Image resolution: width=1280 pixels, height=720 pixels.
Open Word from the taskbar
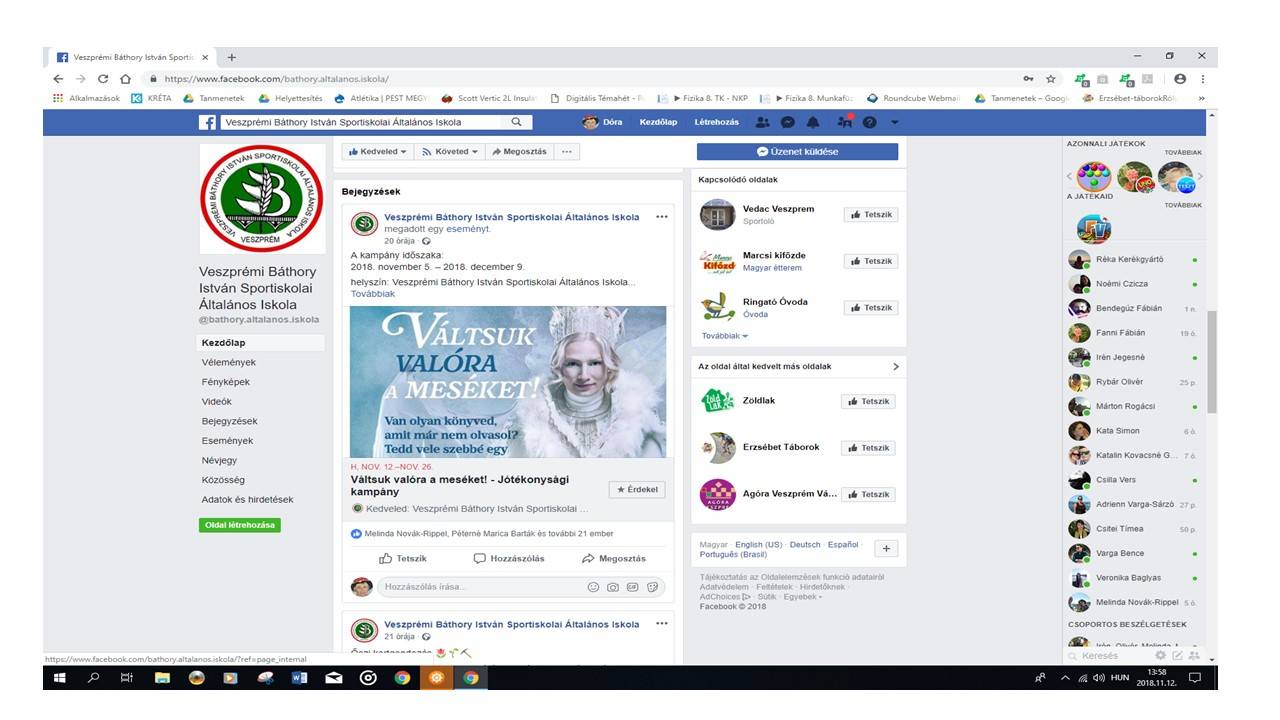[x=299, y=677]
